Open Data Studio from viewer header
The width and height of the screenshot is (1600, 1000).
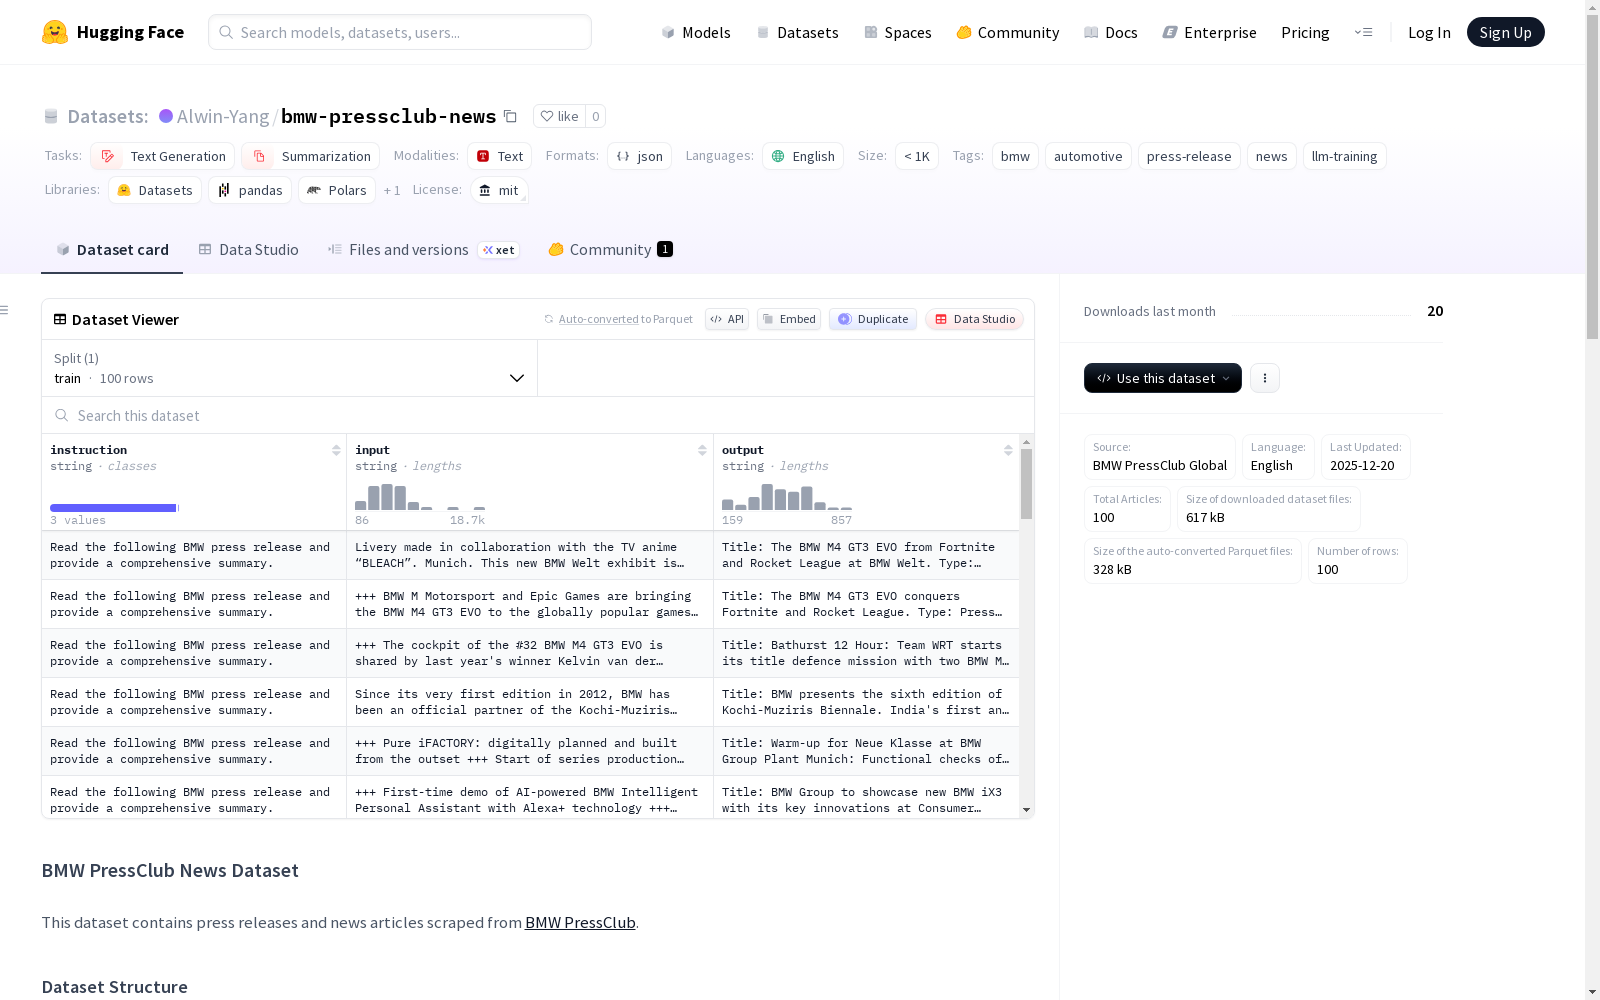974,319
